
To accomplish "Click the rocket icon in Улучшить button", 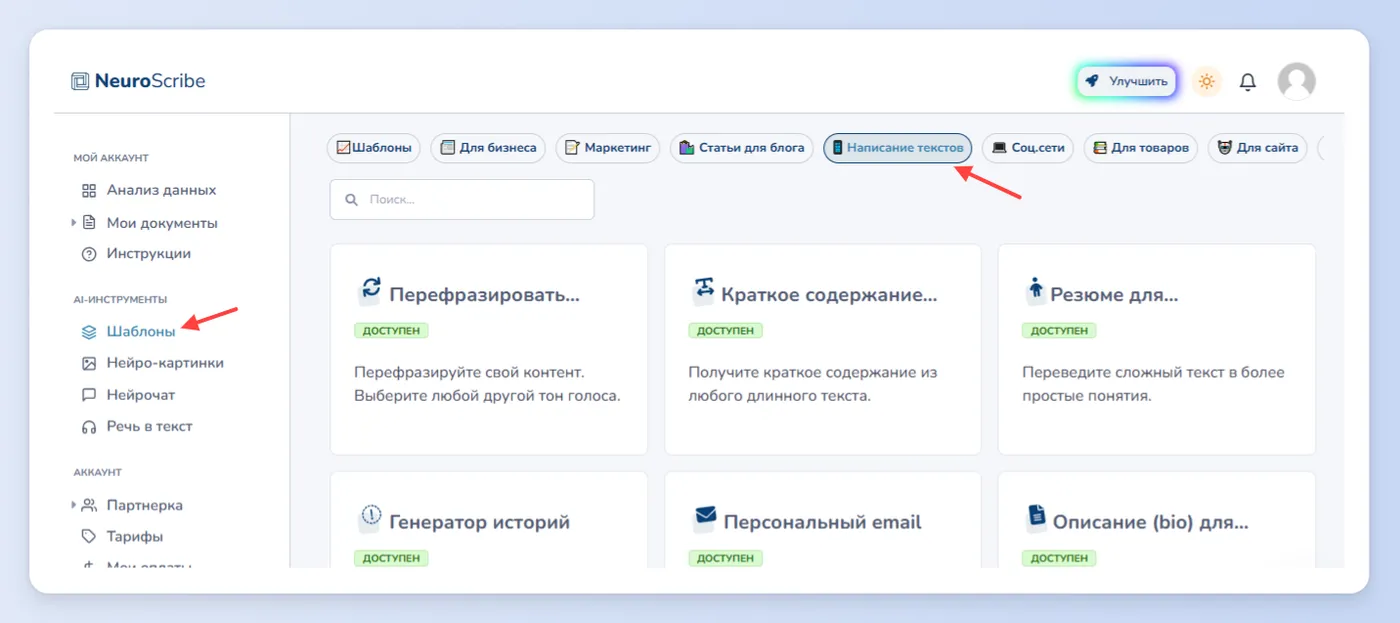I will click(1092, 81).
